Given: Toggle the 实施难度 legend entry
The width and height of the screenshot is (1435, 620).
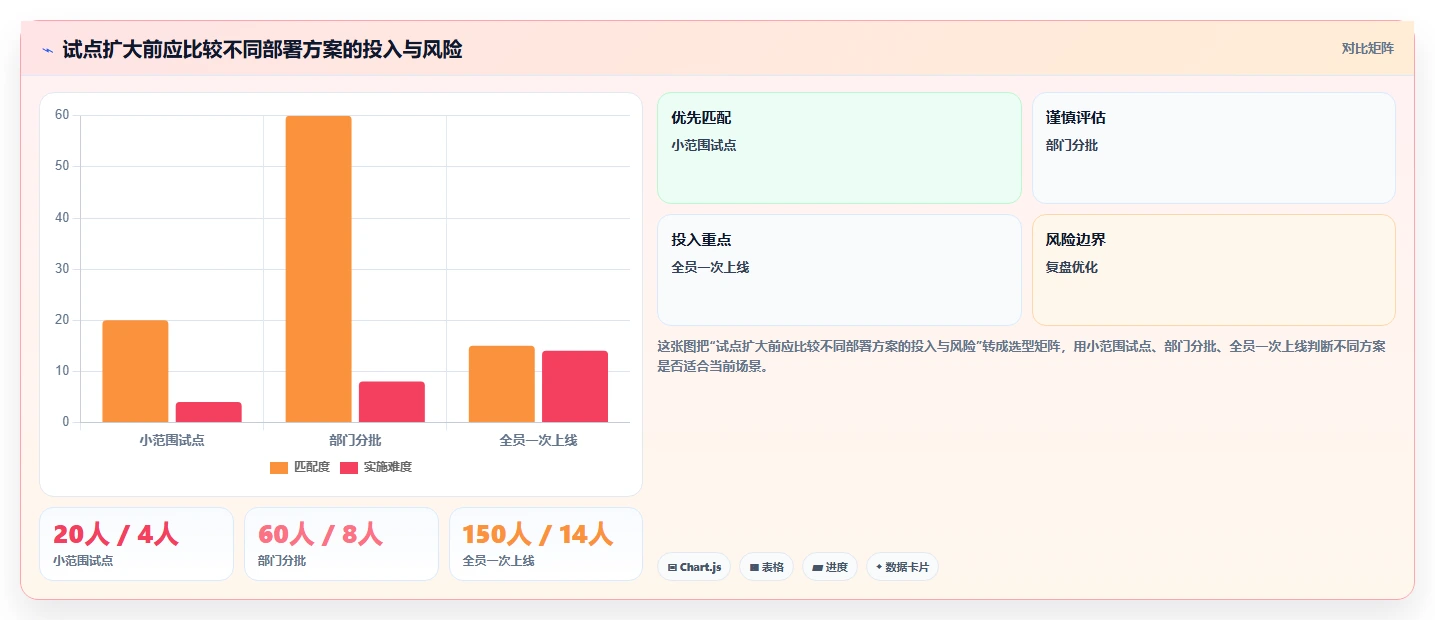Looking at the screenshot, I should click(376, 467).
